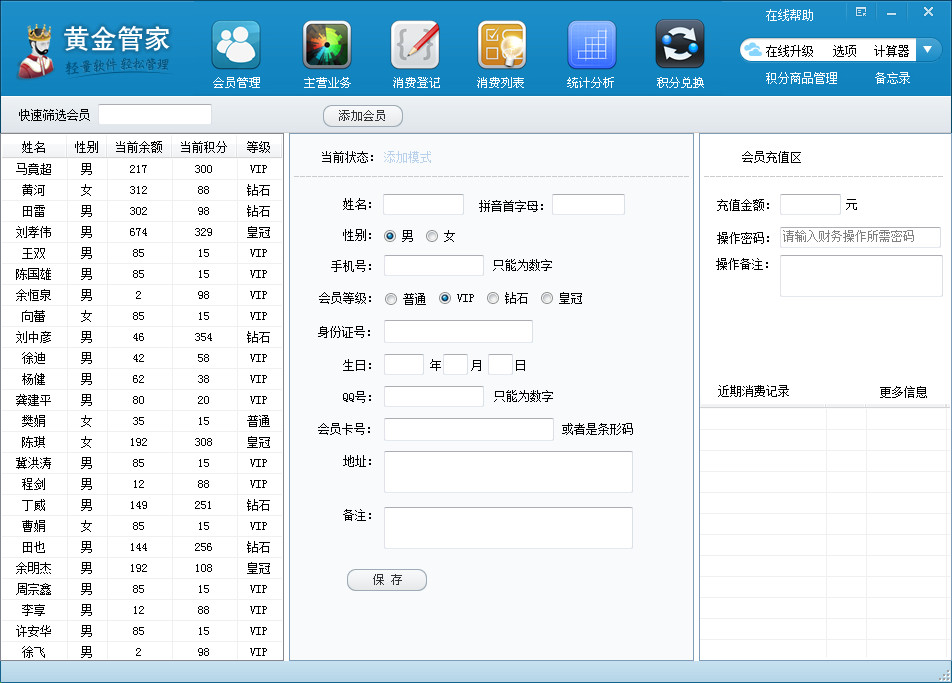Select member 黄河 in the list
Screen dimensions: 952x683
[142, 190]
